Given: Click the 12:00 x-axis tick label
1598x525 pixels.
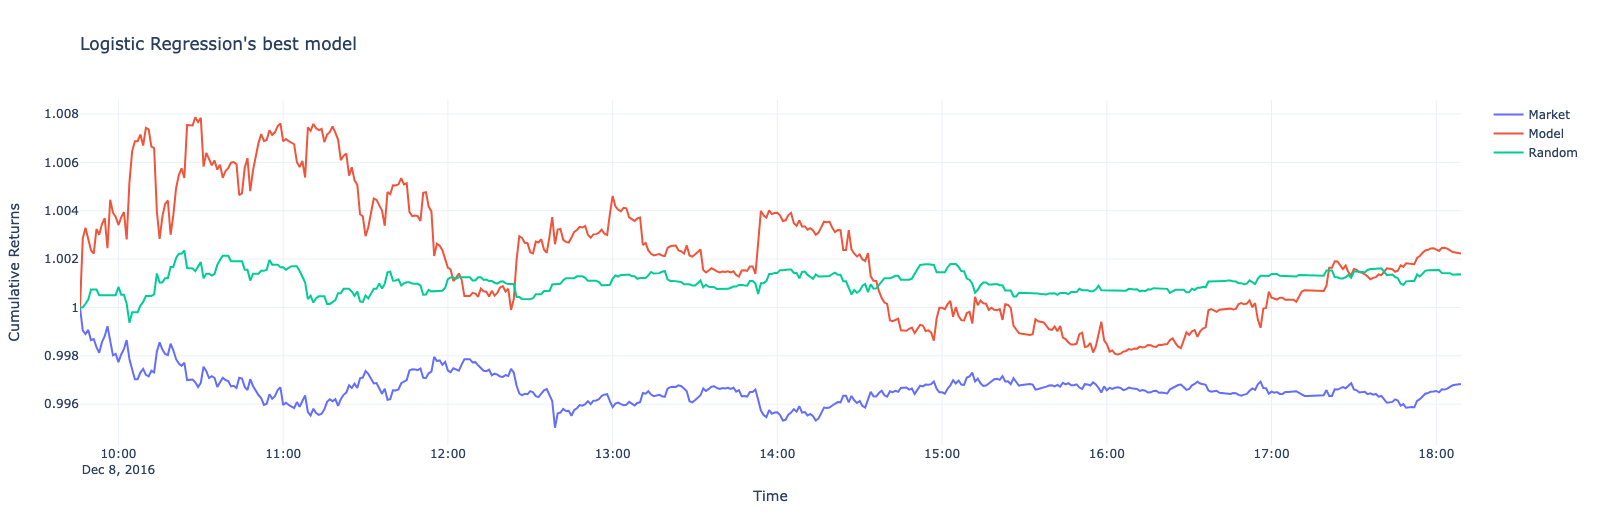Looking at the screenshot, I should [x=447, y=454].
